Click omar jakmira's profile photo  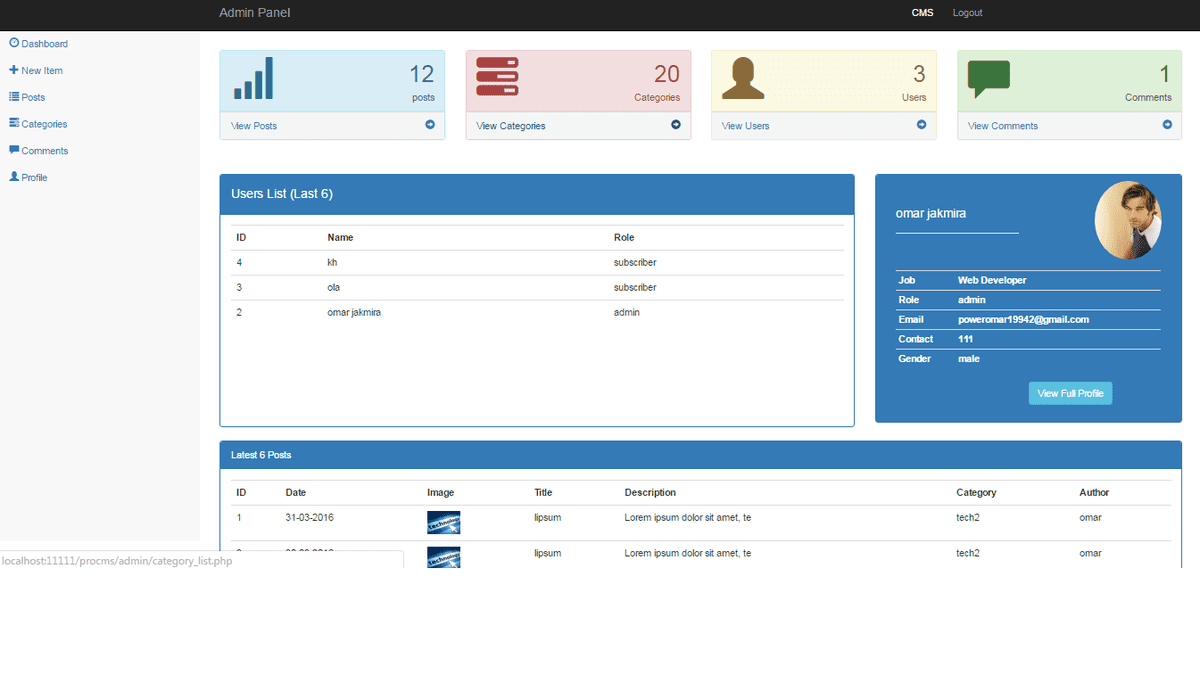pos(1128,220)
